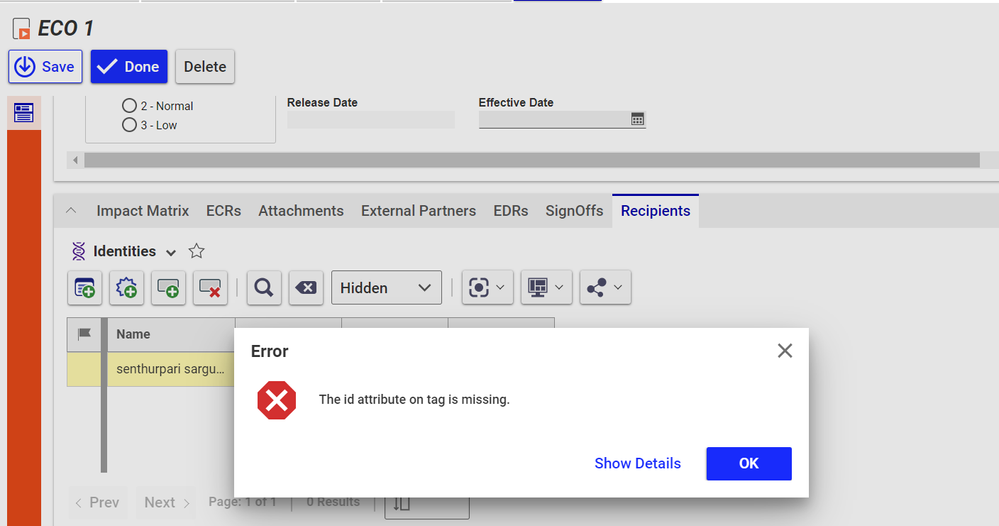Select the 2 - Normal radio button

(129, 106)
